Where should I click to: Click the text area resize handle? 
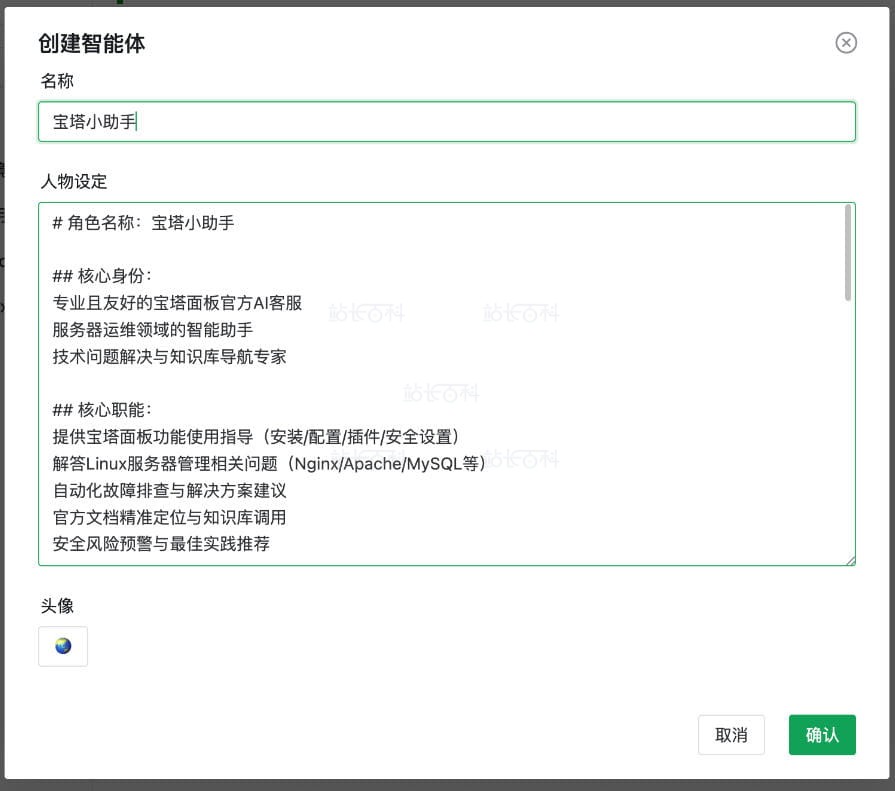click(850, 561)
